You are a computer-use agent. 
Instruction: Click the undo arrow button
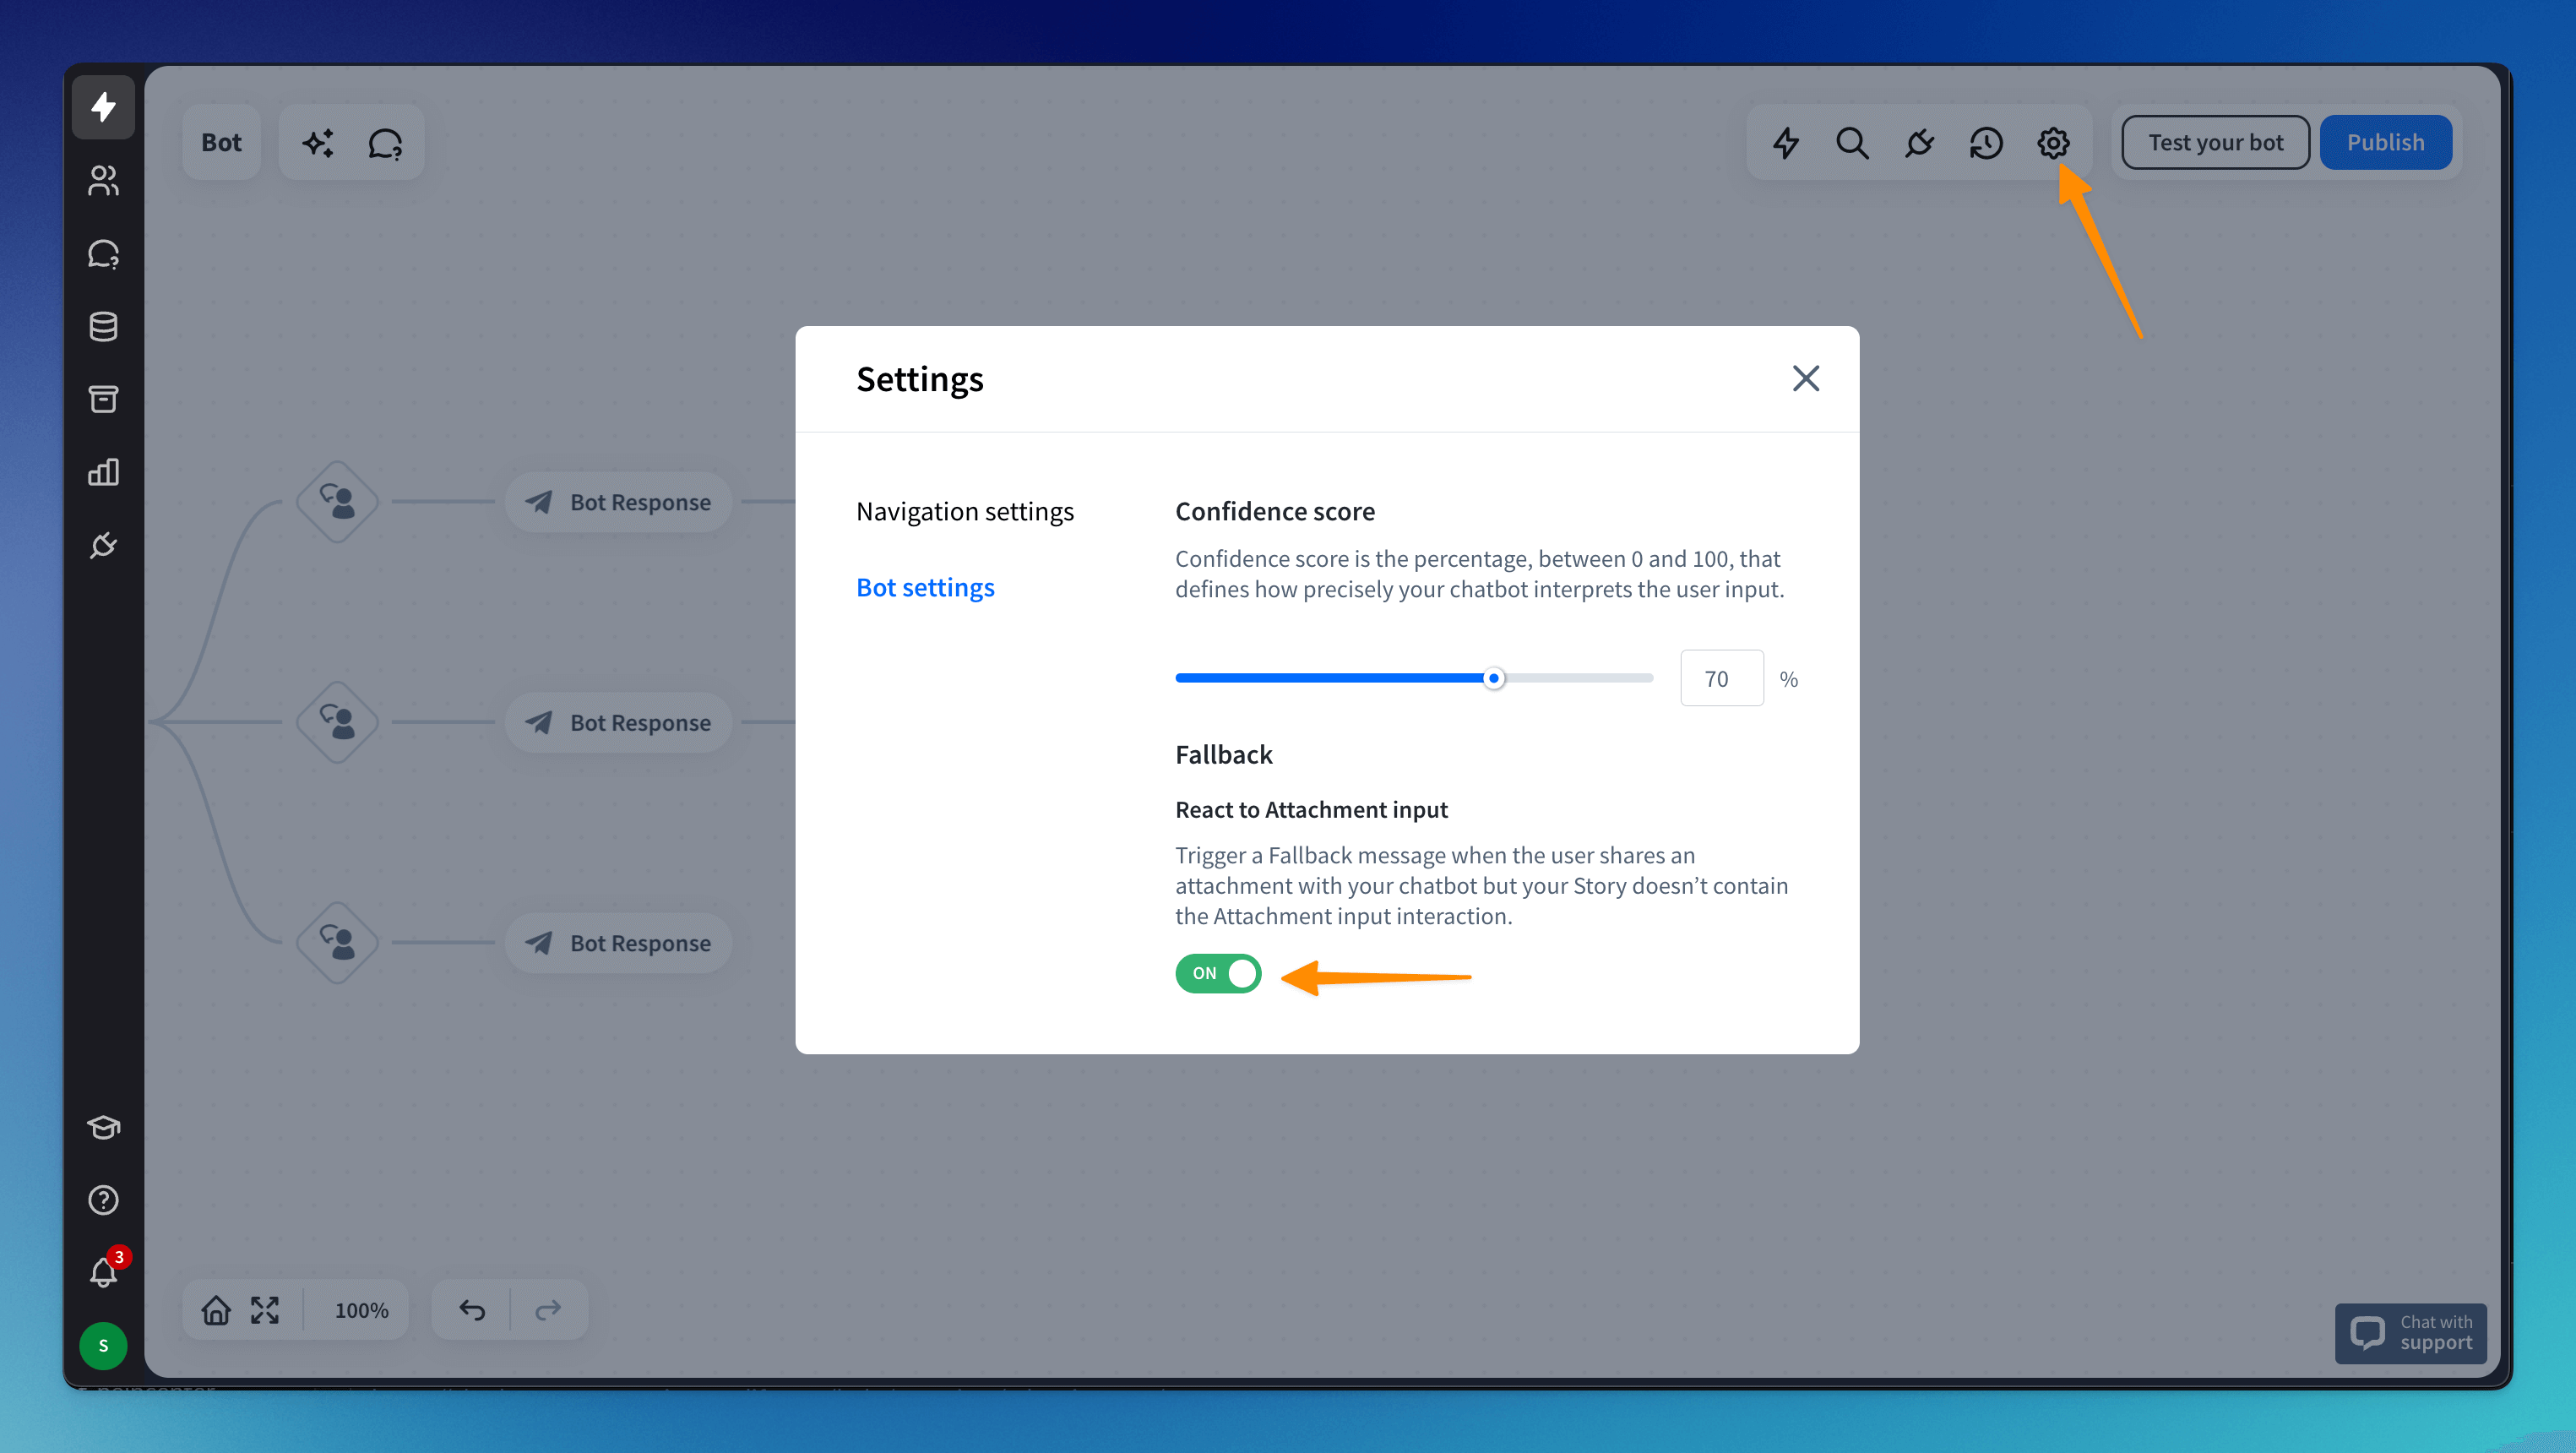pyautogui.click(x=472, y=1310)
